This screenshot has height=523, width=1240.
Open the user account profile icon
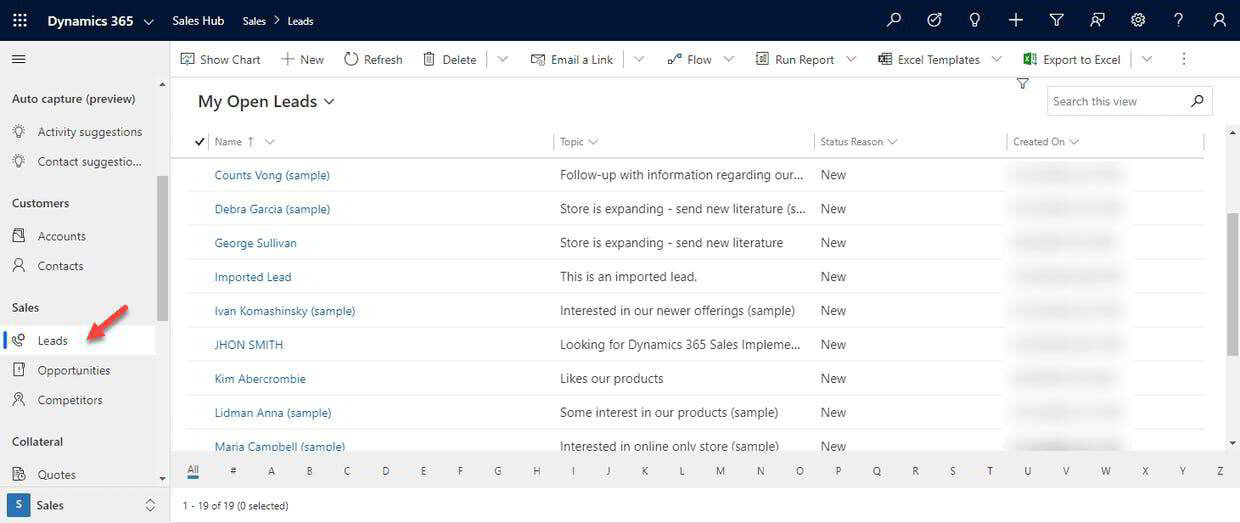(1219, 20)
